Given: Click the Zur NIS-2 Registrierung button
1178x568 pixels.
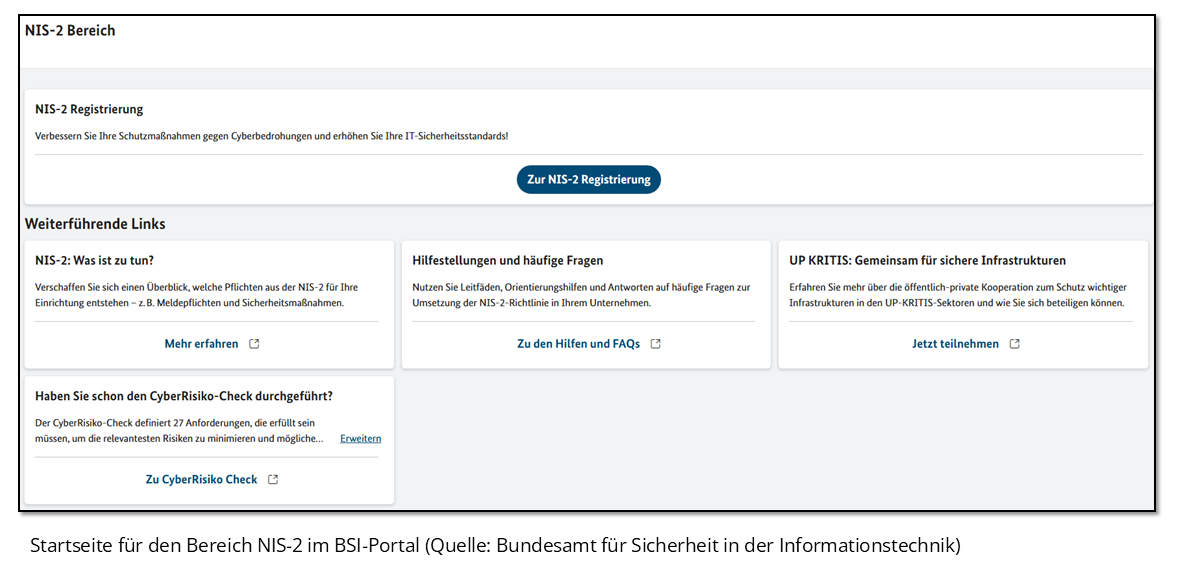Looking at the screenshot, I should pos(588,180).
